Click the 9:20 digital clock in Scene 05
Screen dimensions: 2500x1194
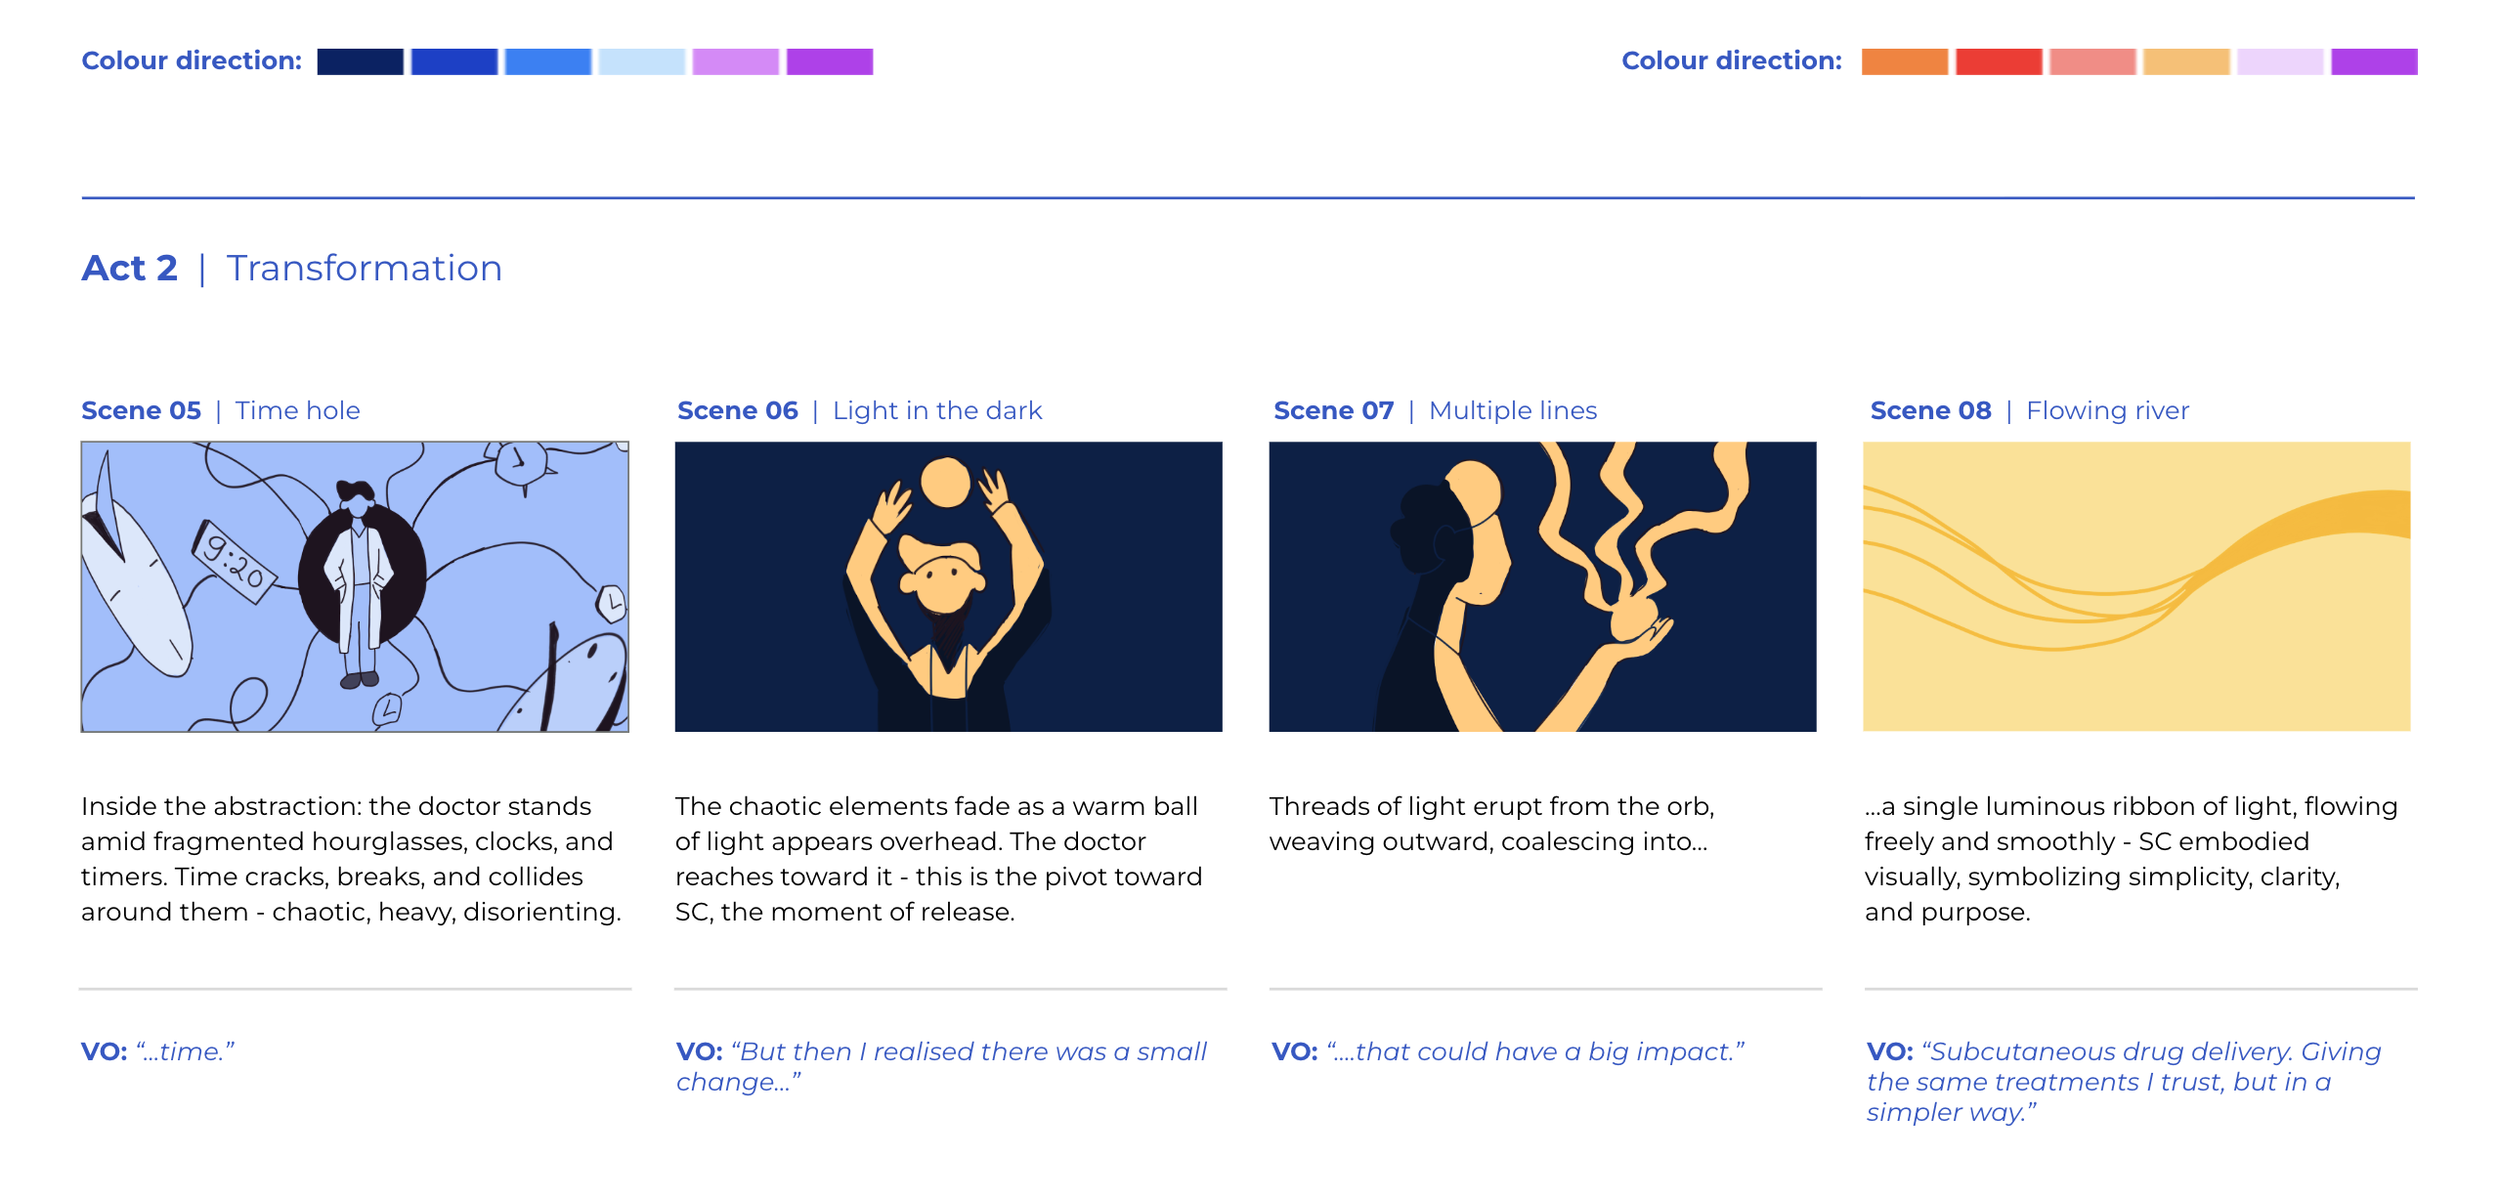(235, 561)
